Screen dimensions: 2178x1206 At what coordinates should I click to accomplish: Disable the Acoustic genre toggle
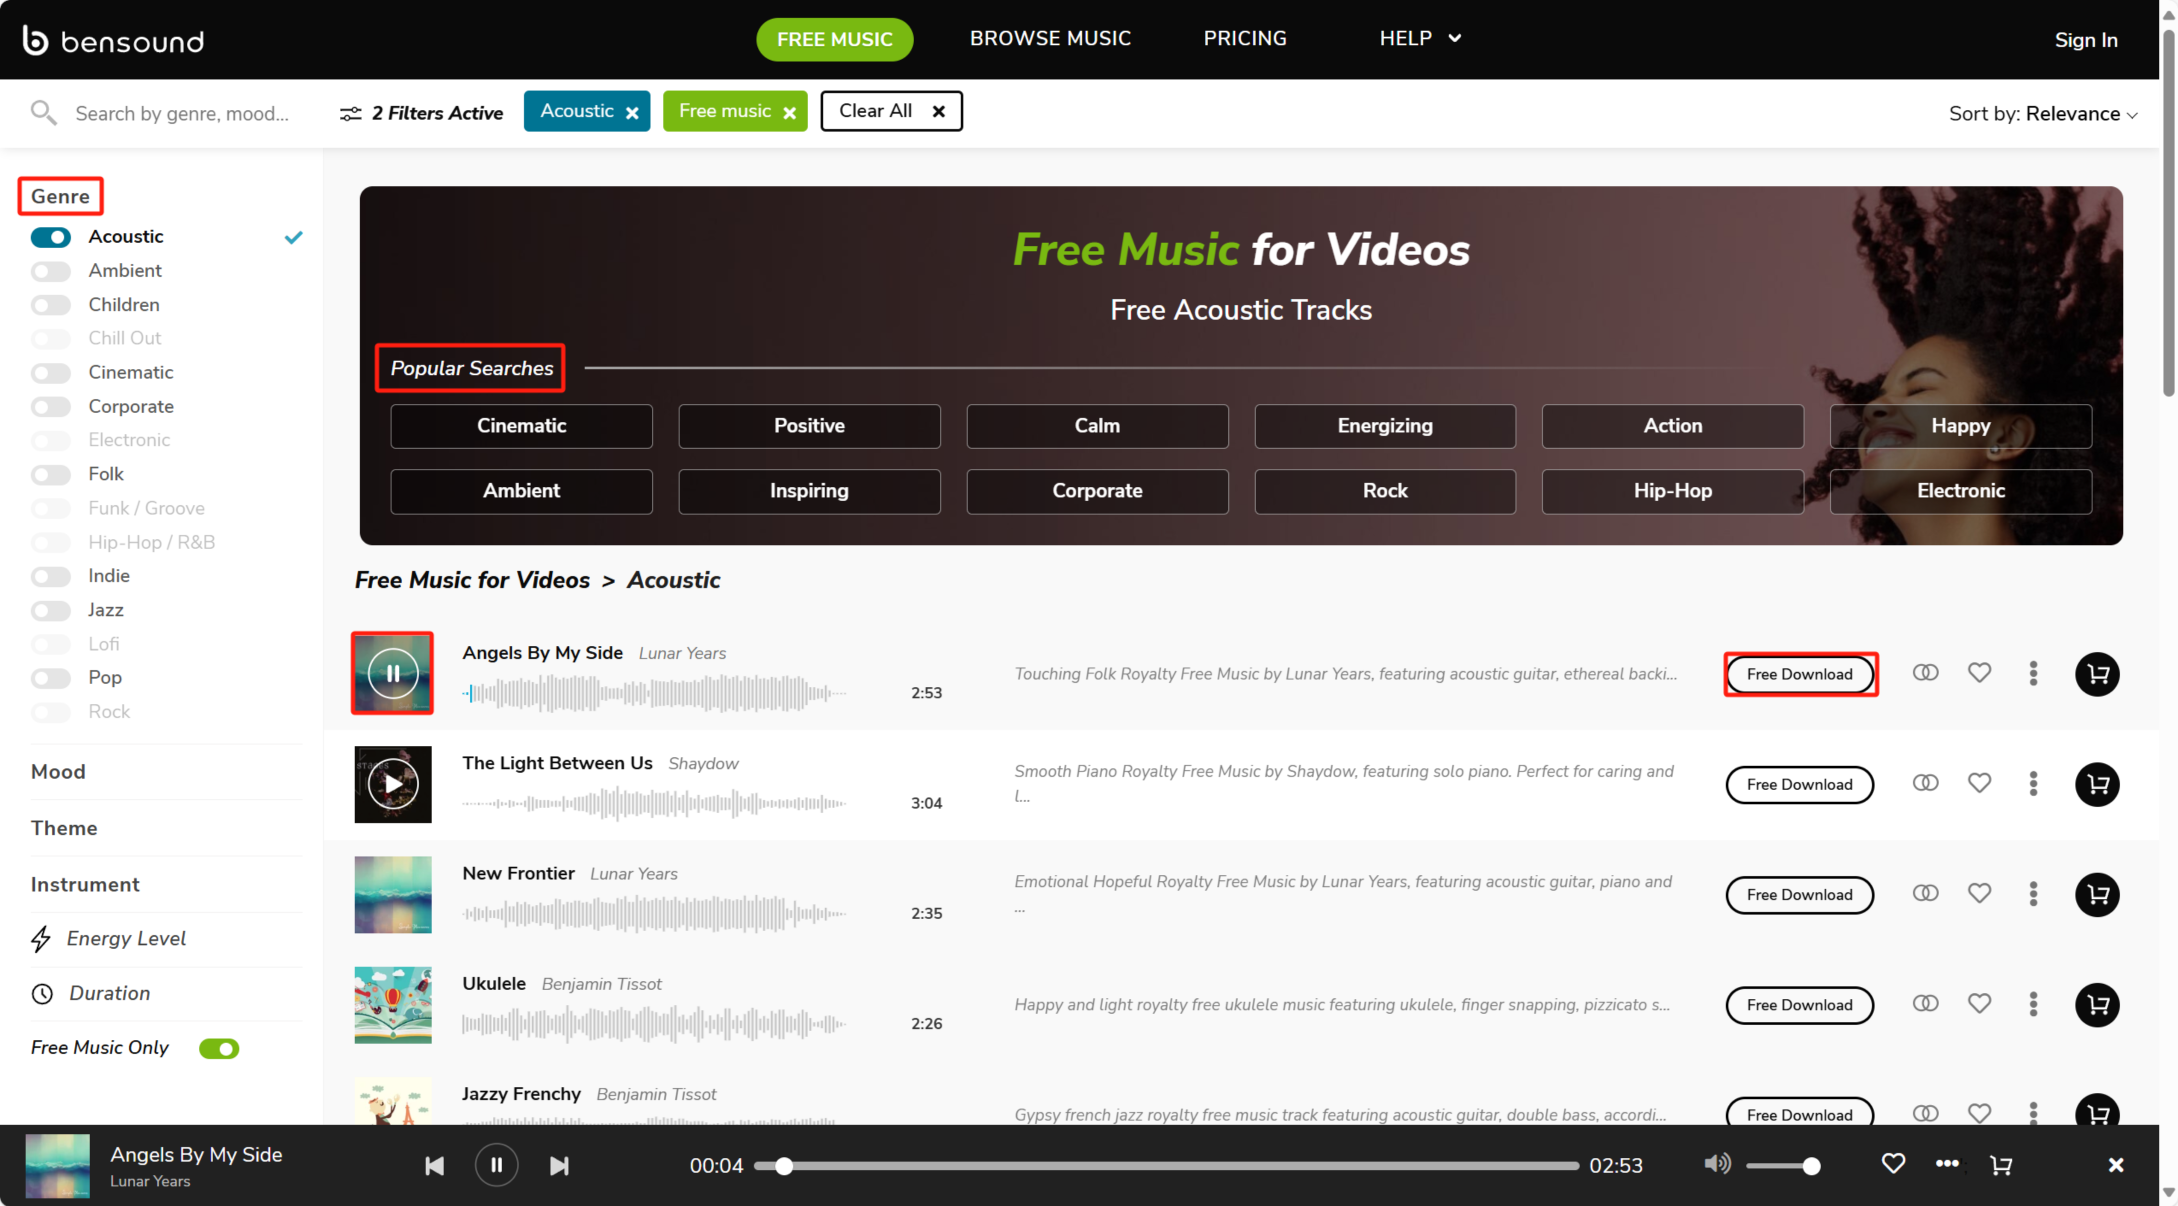point(51,237)
